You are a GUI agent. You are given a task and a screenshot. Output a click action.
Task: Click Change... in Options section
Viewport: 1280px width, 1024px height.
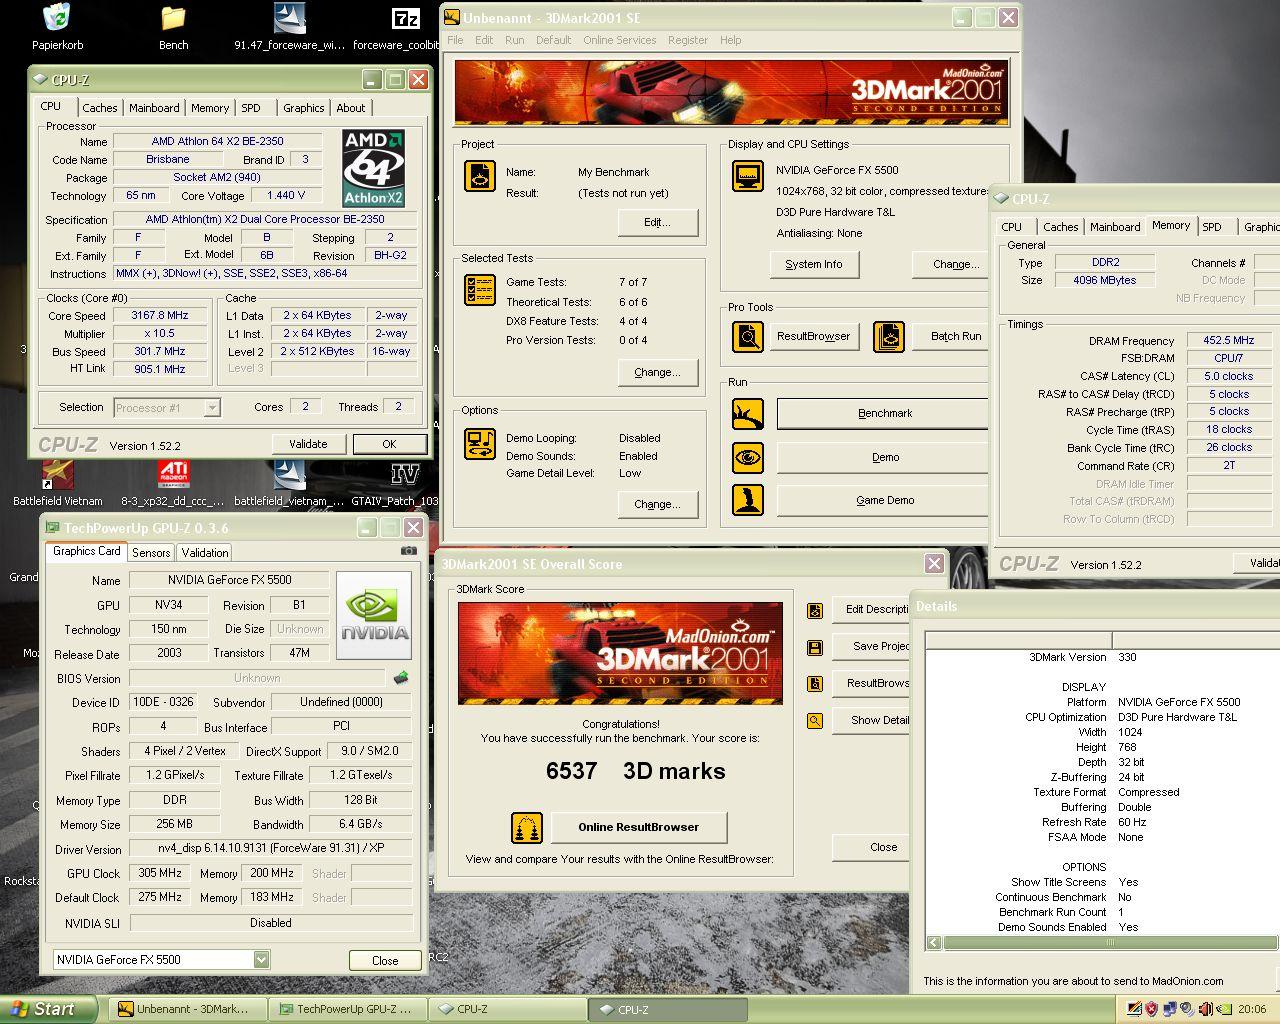click(x=657, y=504)
